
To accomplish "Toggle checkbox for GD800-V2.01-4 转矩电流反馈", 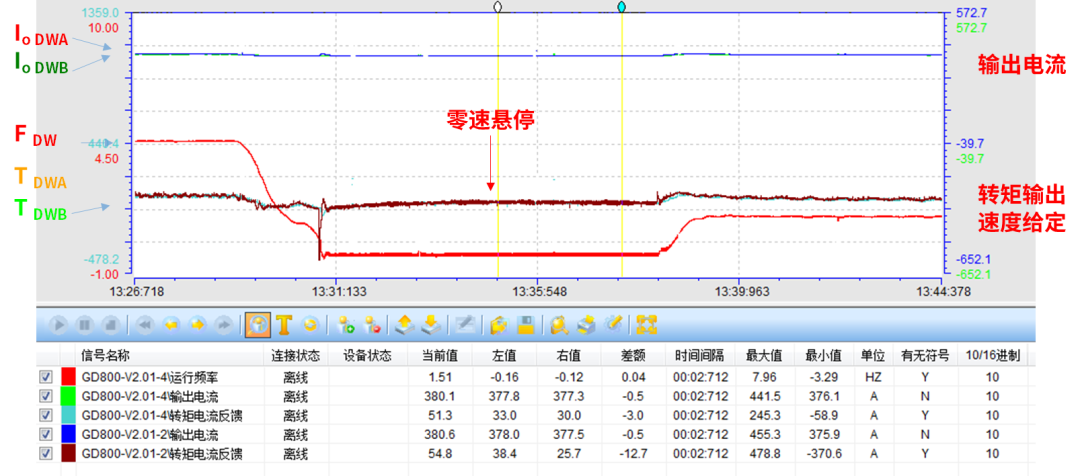I will pos(45,415).
